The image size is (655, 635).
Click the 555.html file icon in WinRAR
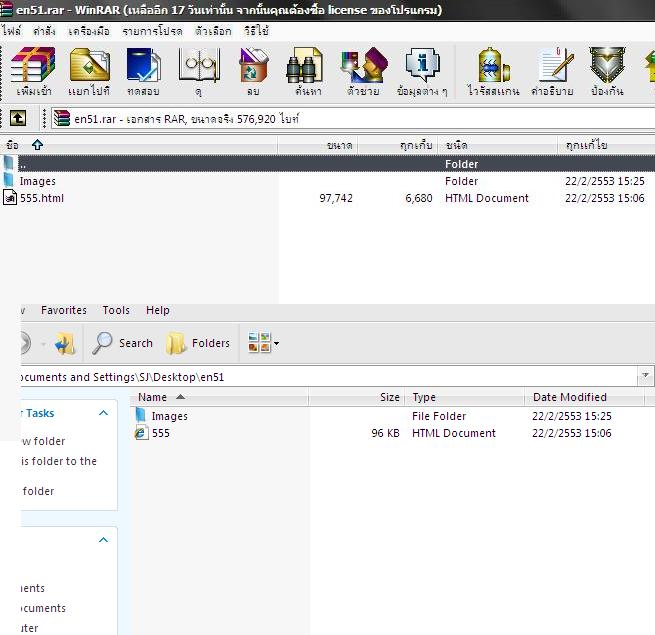click(10, 198)
